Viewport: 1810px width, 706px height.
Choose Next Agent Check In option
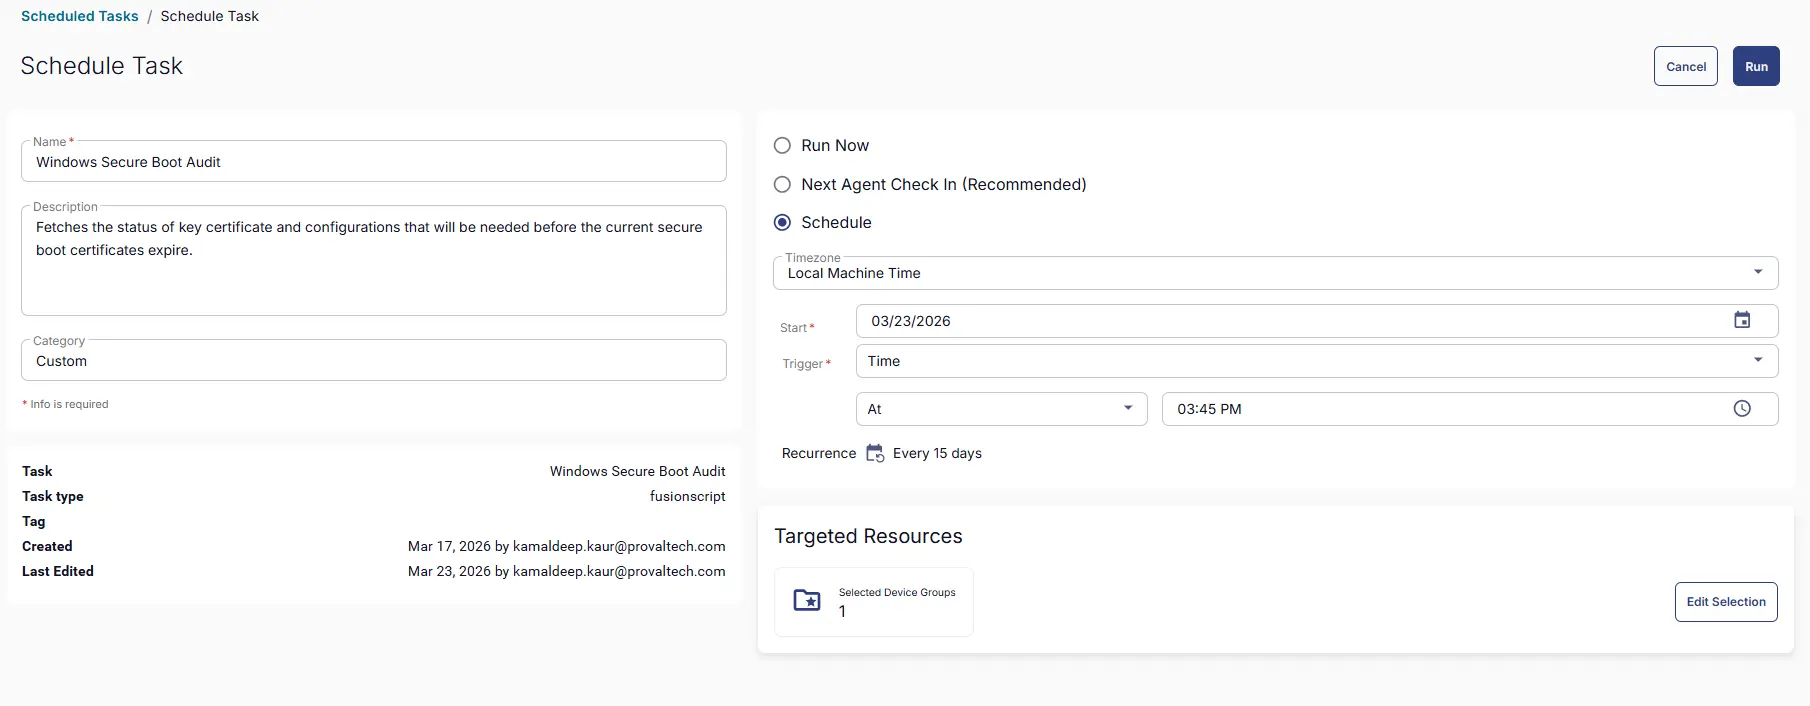783,185
